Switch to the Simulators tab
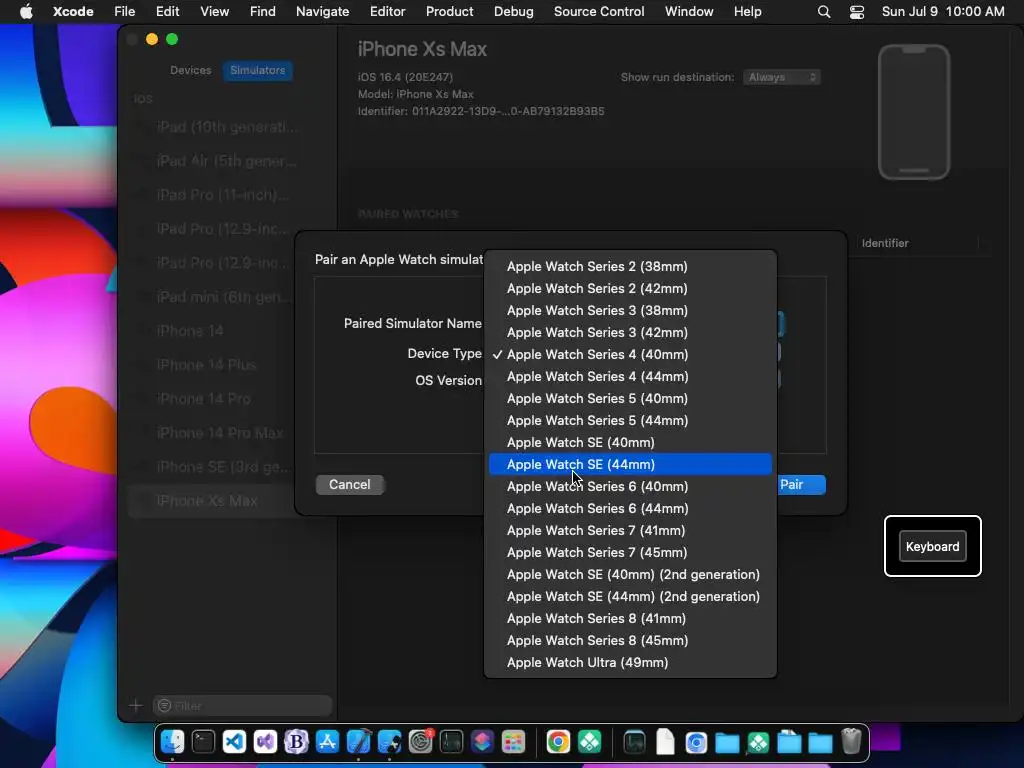The width and height of the screenshot is (1024, 768). pyautogui.click(x=257, y=70)
